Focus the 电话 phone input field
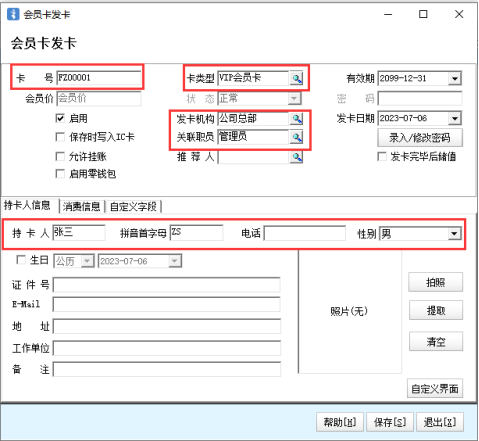Screen dimensions: 479x441 click(305, 233)
